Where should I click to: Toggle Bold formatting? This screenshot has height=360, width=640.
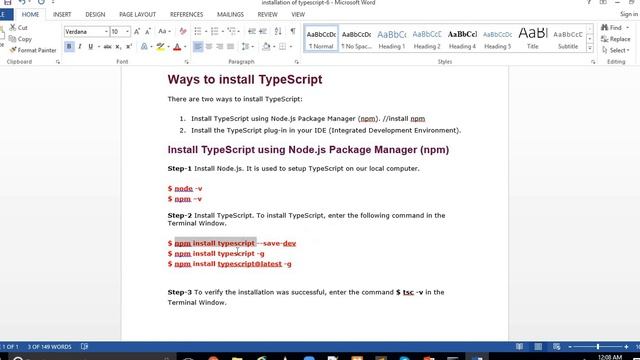69,47
